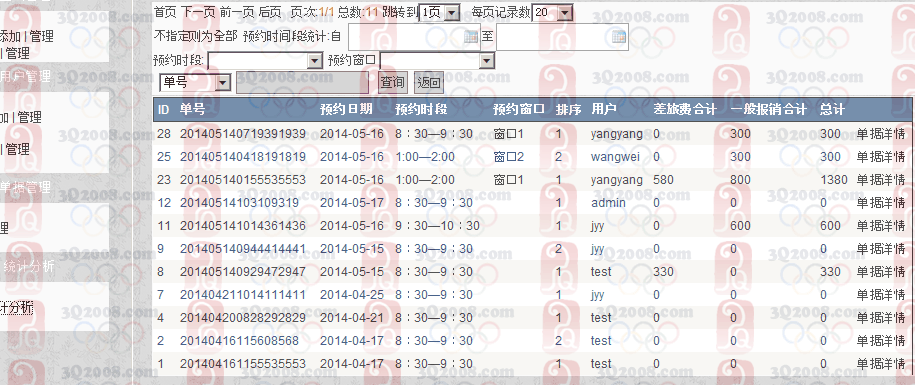Click the 用户 column header
The height and width of the screenshot is (385, 915).
(x=603, y=109)
